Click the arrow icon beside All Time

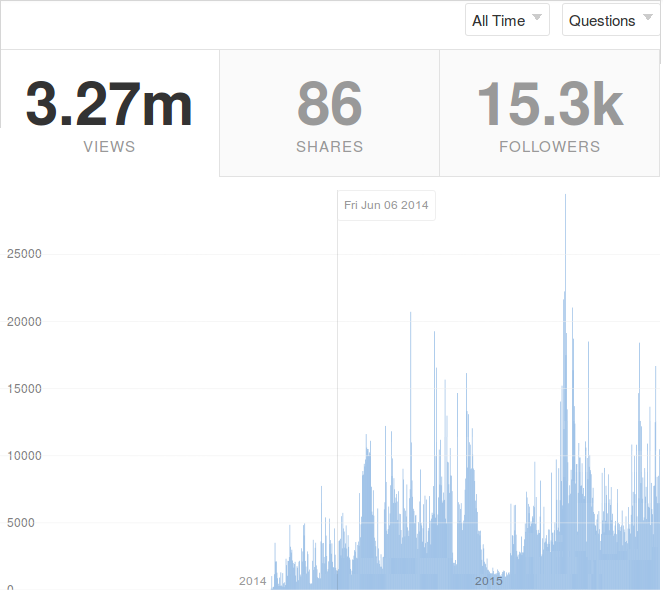(537, 18)
